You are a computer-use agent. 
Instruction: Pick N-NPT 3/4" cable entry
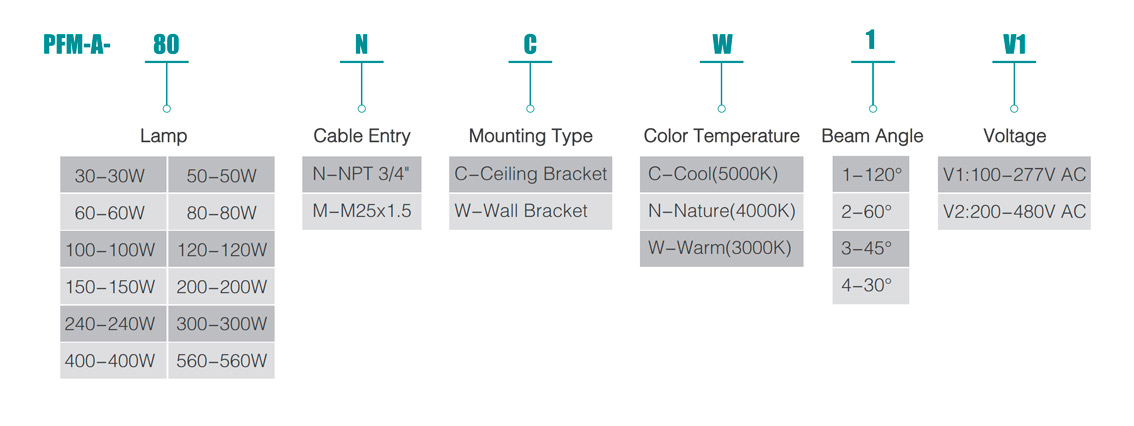(361, 175)
